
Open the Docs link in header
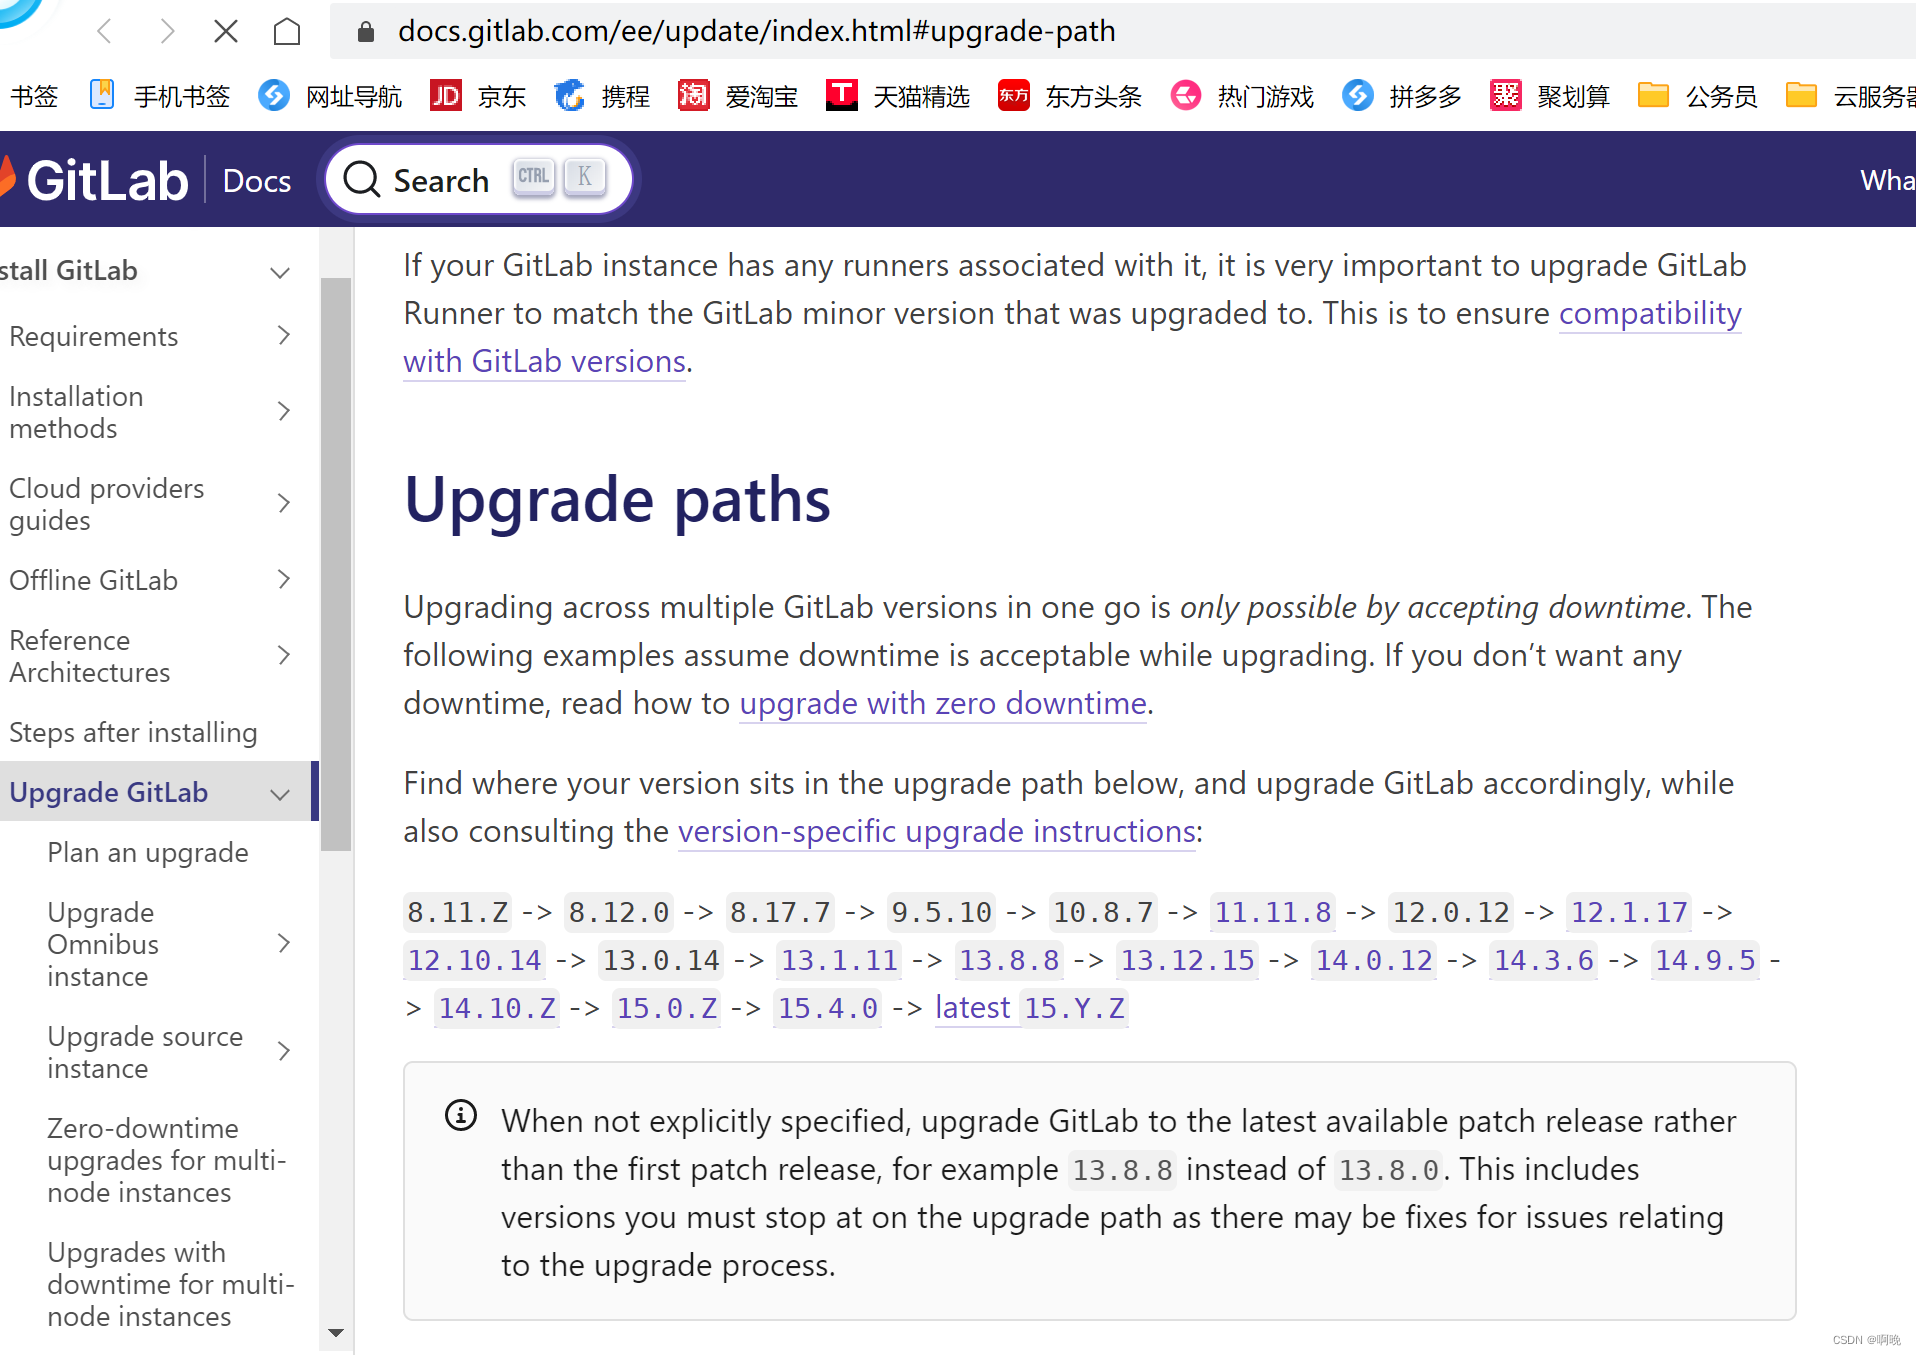(x=257, y=181)
